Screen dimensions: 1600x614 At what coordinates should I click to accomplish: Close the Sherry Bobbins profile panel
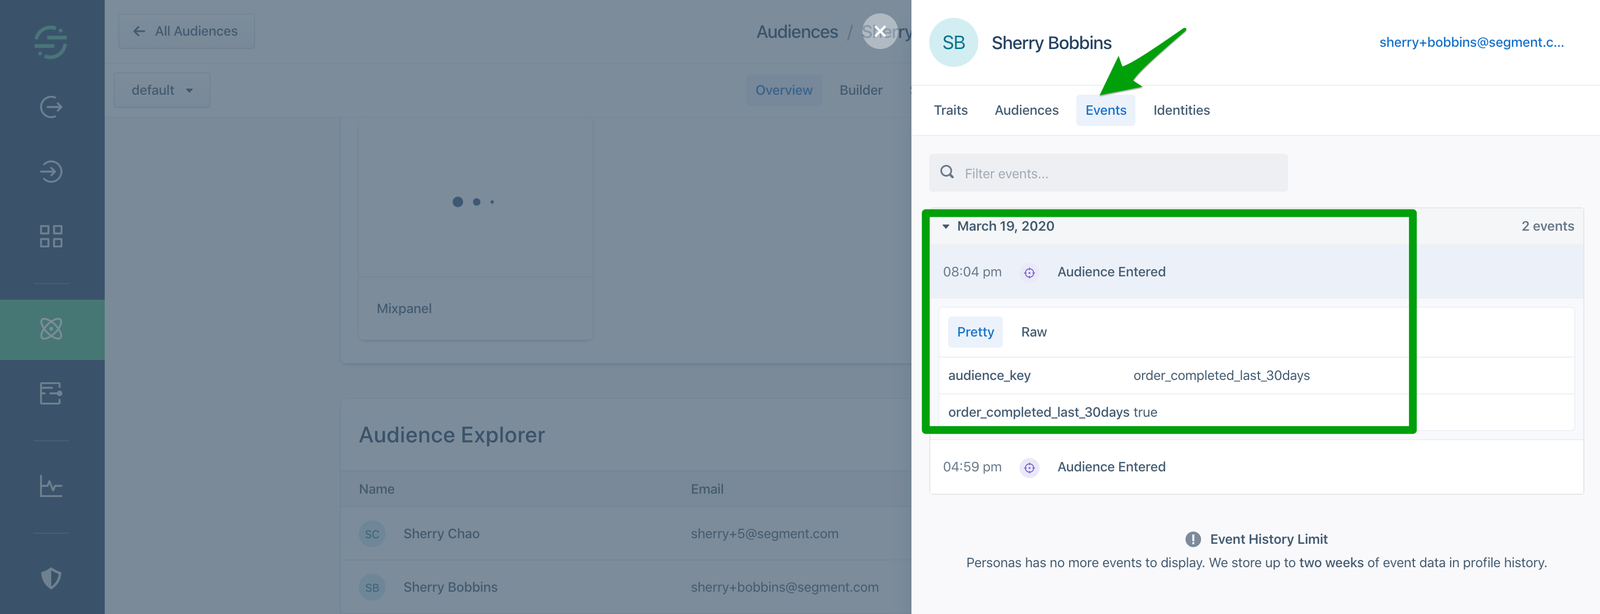879,31
